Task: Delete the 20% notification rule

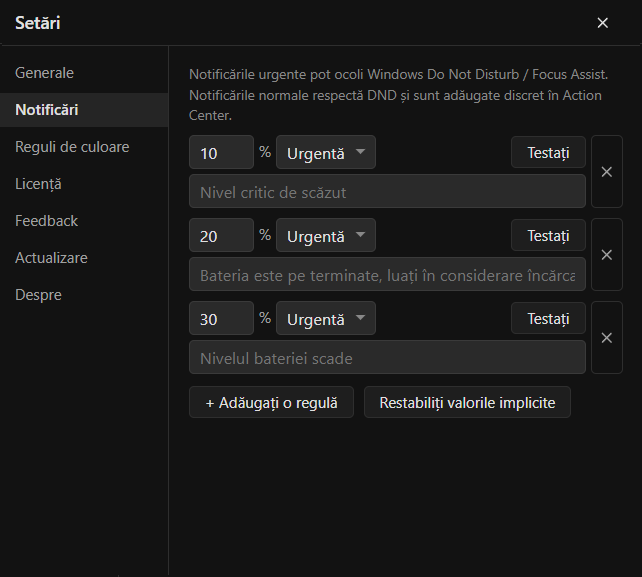Action: tap(607, 255)
